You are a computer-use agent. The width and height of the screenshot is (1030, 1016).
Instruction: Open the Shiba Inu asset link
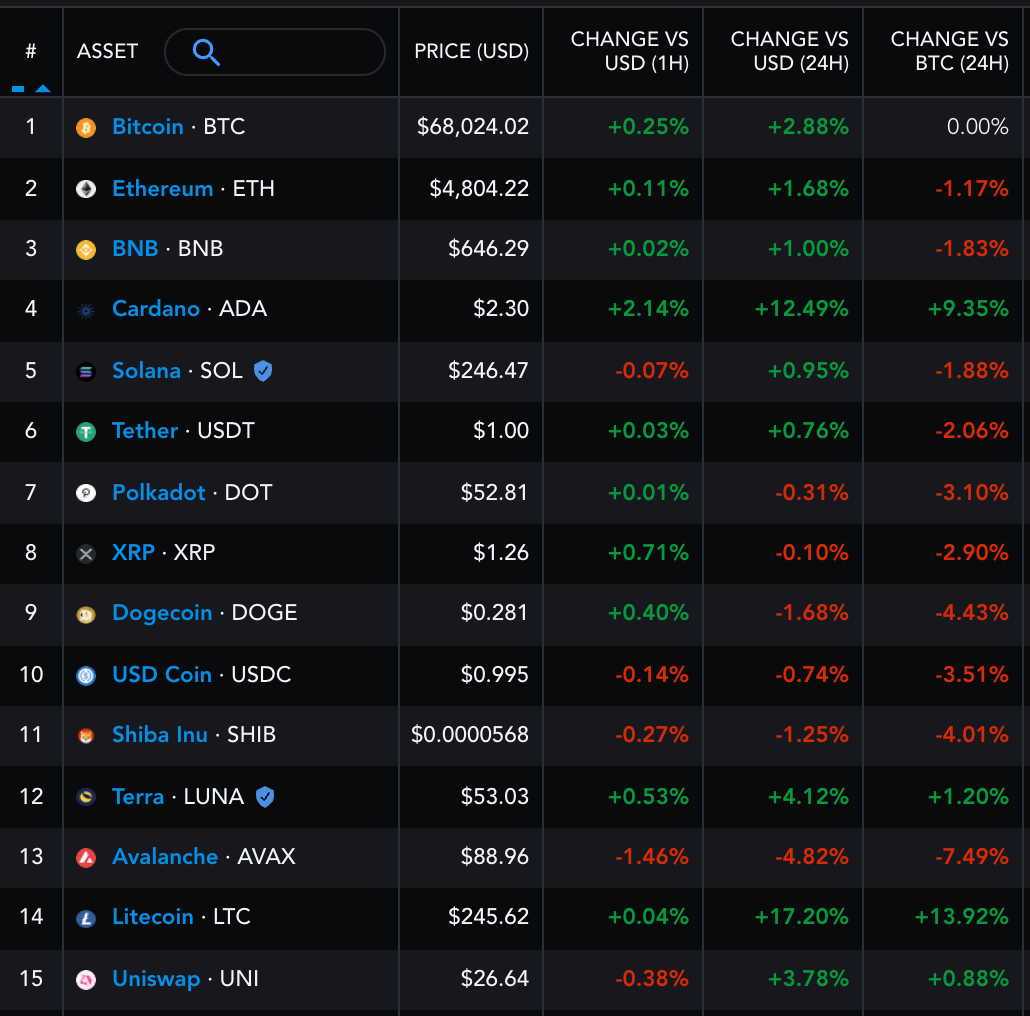(x=160, y=735)
